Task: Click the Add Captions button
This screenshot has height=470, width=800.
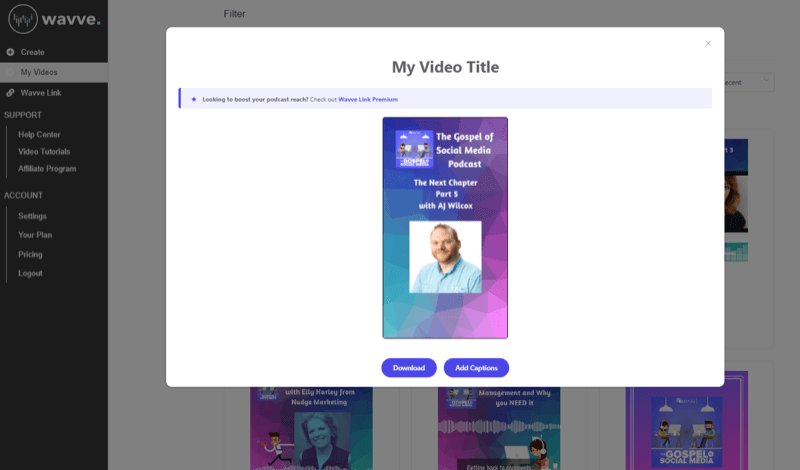Action: (476, 368)
